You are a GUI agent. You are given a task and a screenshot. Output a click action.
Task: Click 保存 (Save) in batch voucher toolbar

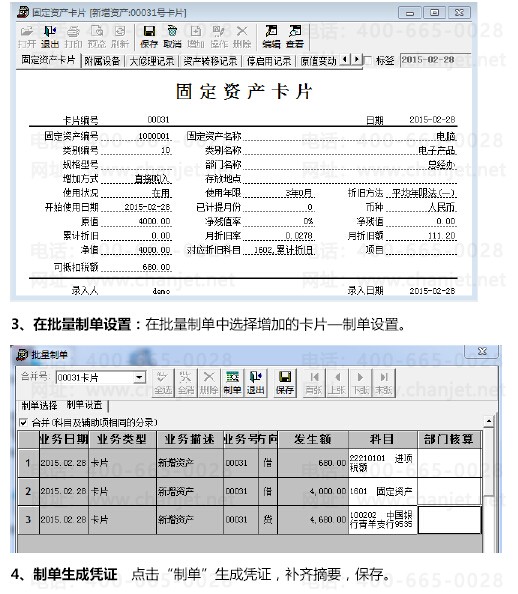[285, 383]
